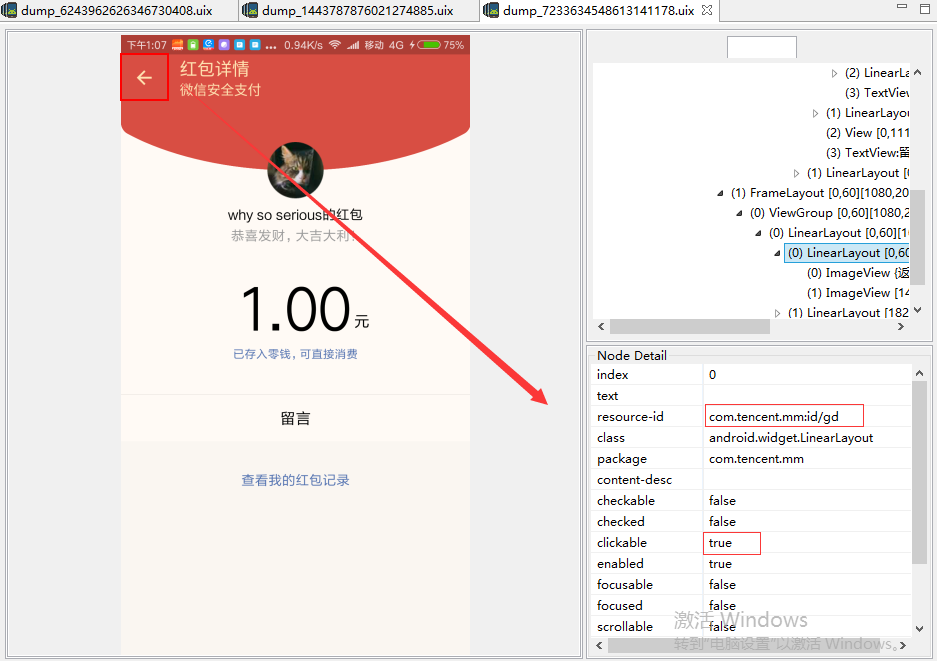937x661 pixels.
Task: Click the index row value 0
Action: [x=712, y=375]
